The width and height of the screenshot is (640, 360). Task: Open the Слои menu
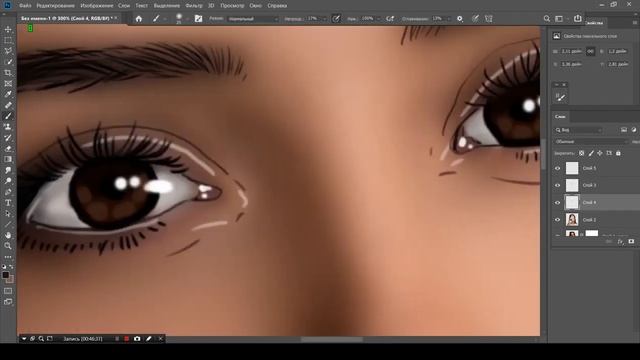point(124,6)
